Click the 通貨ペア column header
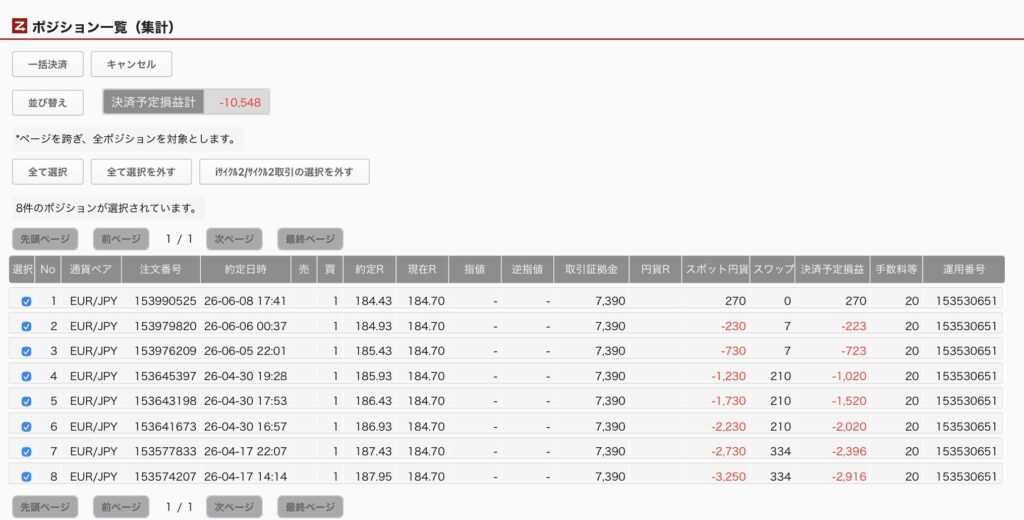 click(x=91, y=269)
